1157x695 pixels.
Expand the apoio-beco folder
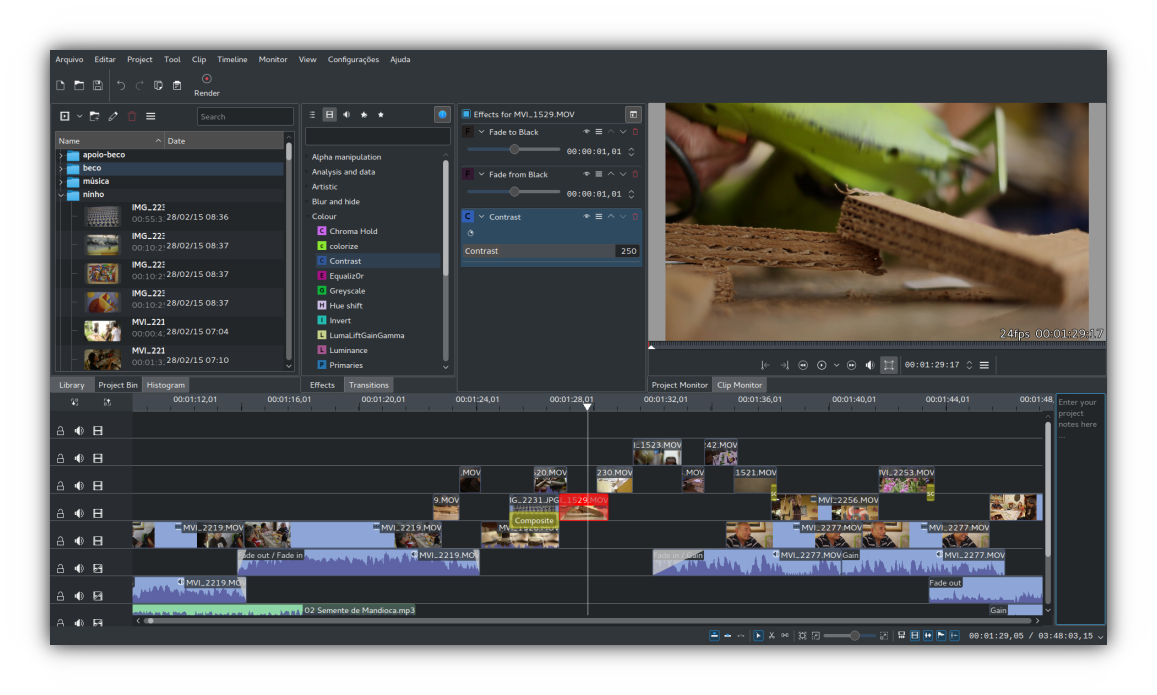(61, 156)
